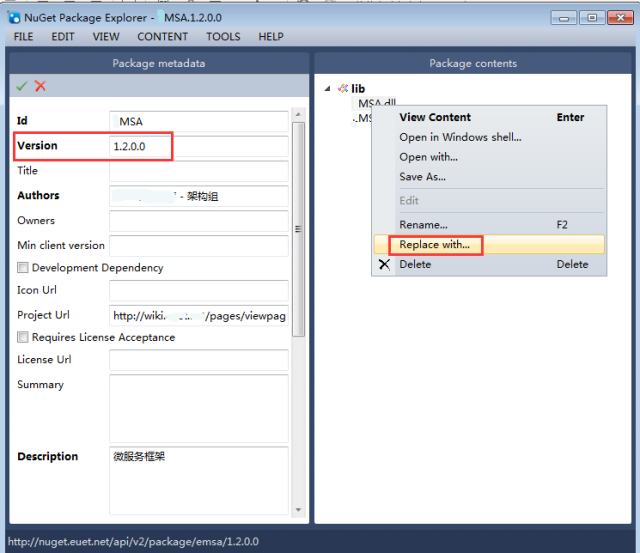
Task: Focus the Title input field
Action: (x=199, y=171)
